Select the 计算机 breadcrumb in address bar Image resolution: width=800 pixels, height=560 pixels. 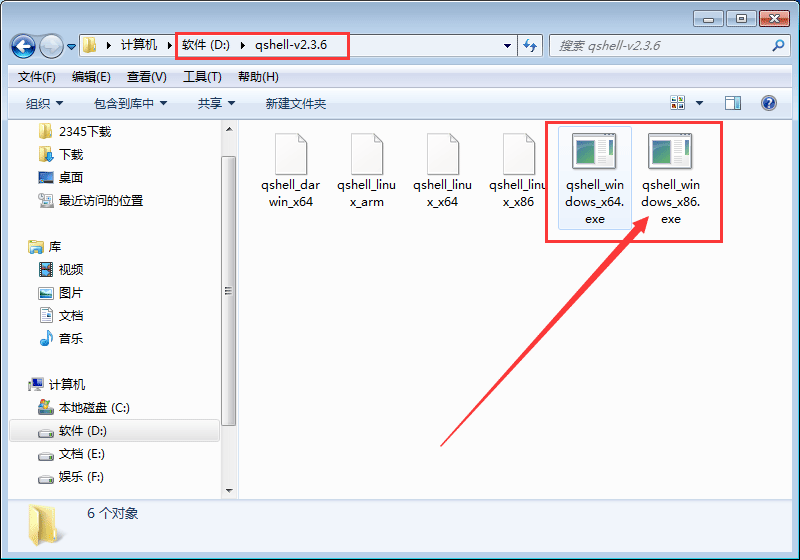click(138, 45)
